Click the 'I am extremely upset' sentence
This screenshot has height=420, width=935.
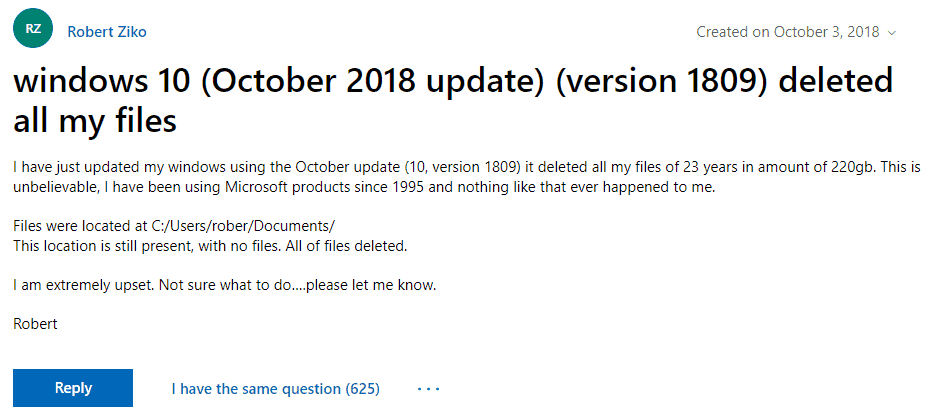[84, 285]
